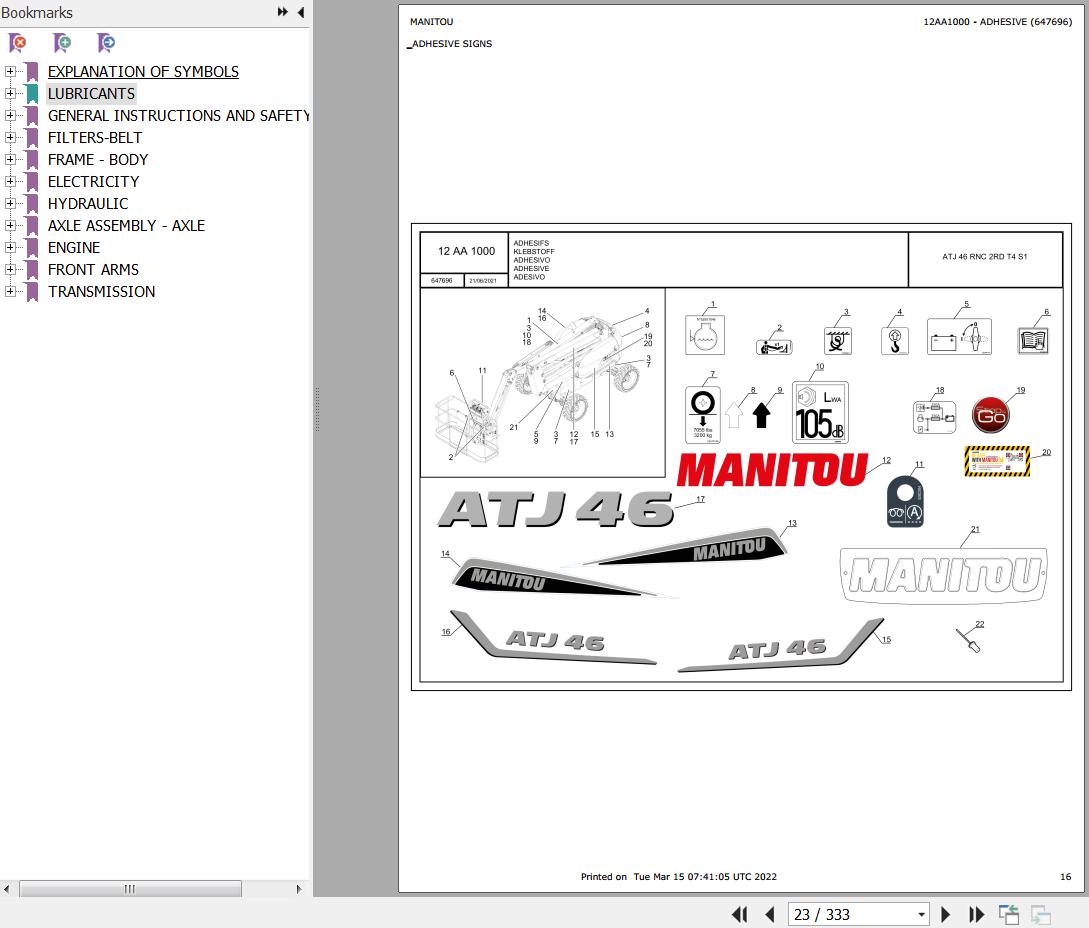
Task: Click the bookmarks horizontal scrollbar thumb
Action: pyautogui.click(x=130, y=889)
